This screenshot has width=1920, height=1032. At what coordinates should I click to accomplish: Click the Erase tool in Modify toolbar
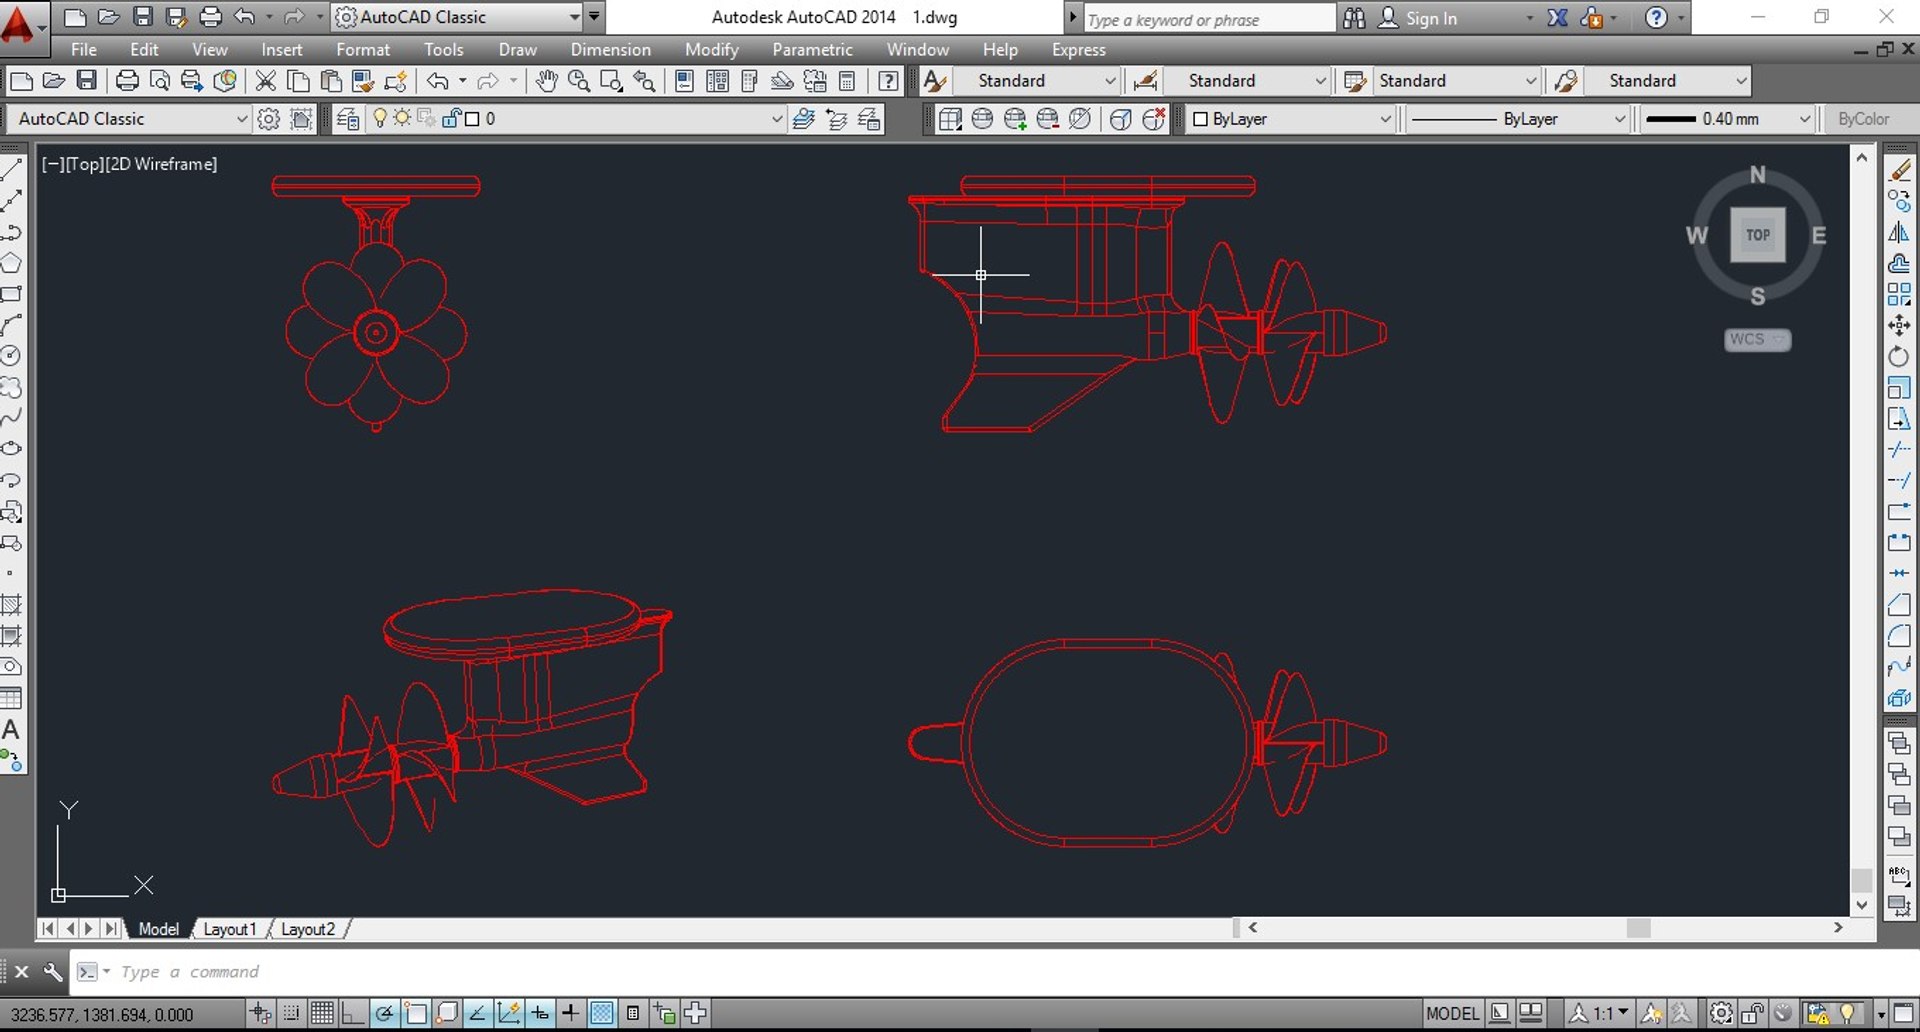1900,170
